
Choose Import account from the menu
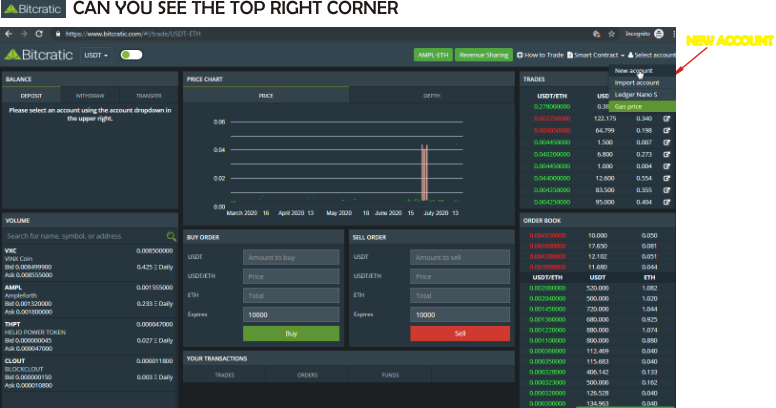(x=642, y=83)
